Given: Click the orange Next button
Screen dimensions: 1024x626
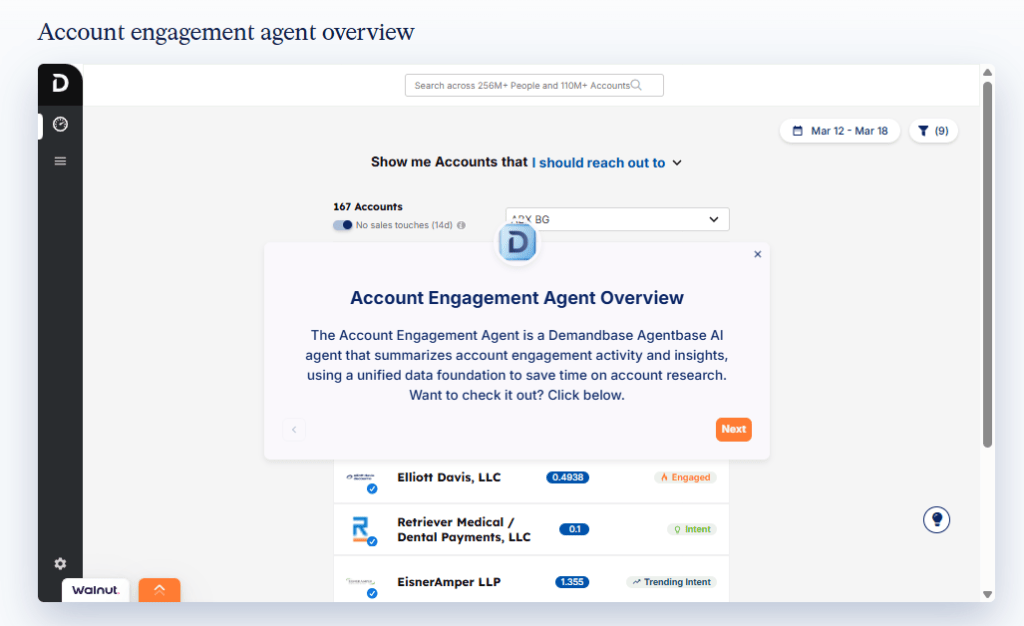Looking at the screenshot, I should [x=733, y=429].
